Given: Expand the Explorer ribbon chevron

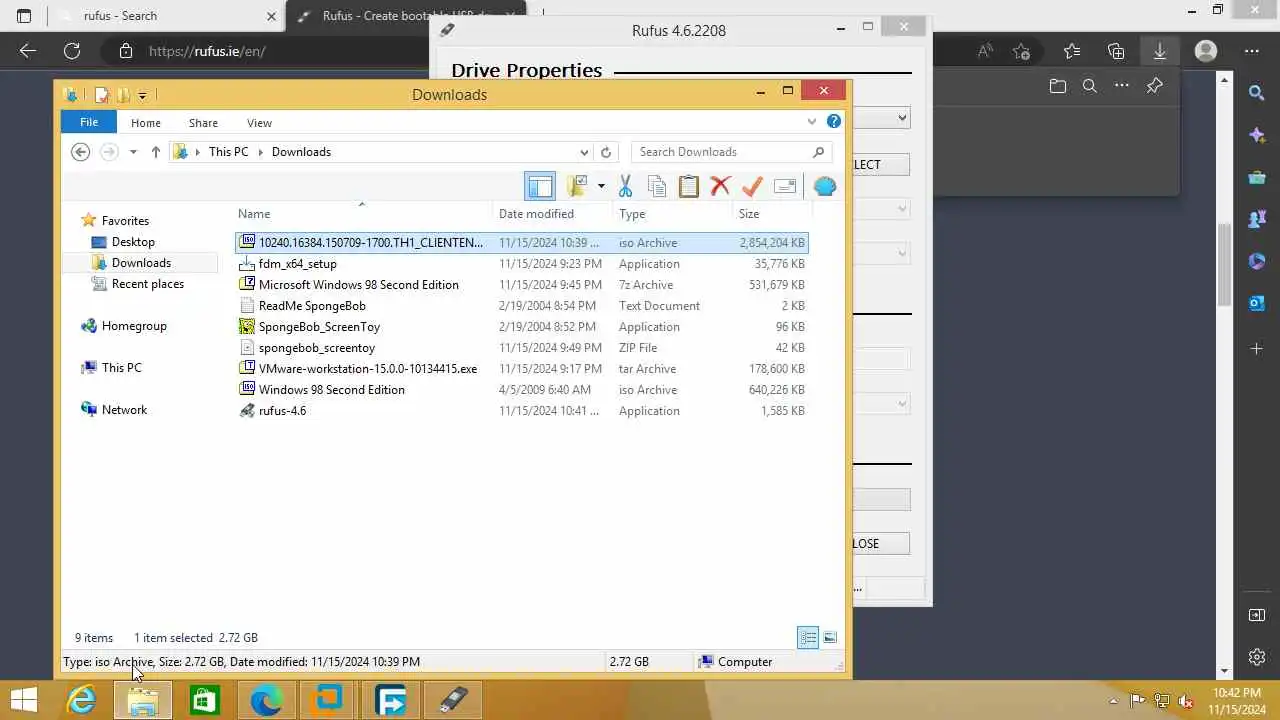Looking at the screenshot, I should tap(812, 121).
